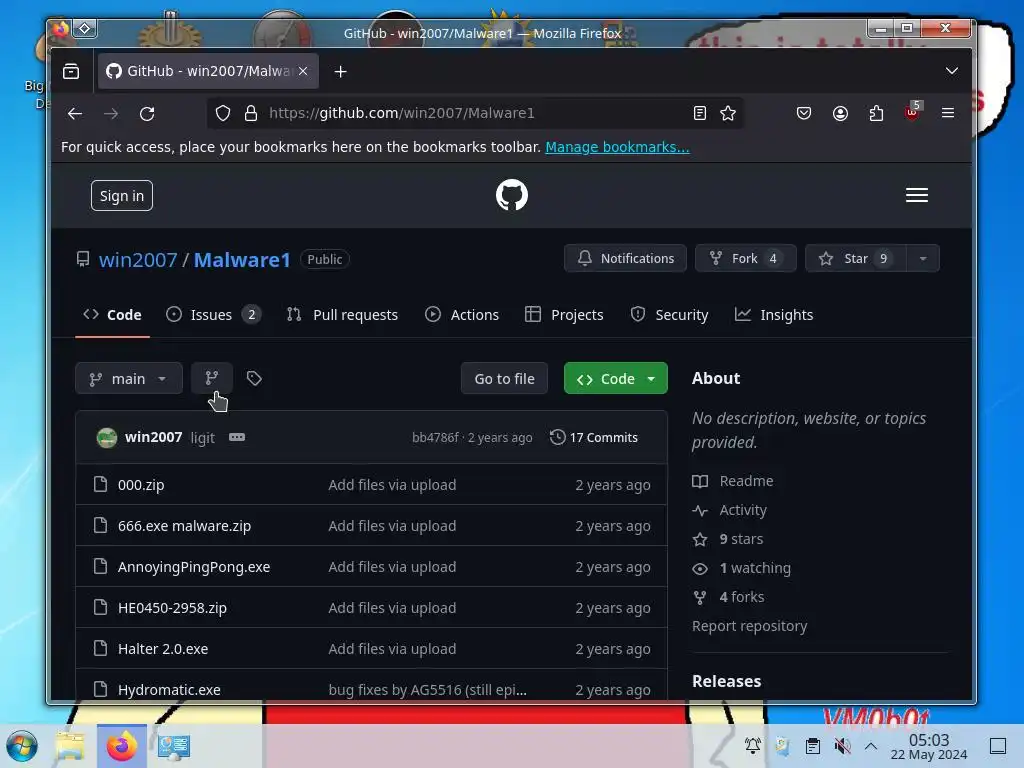Open the Security tab
Image resolution: width=1024 pixels, height=768 pixels.
coord(669,315)
